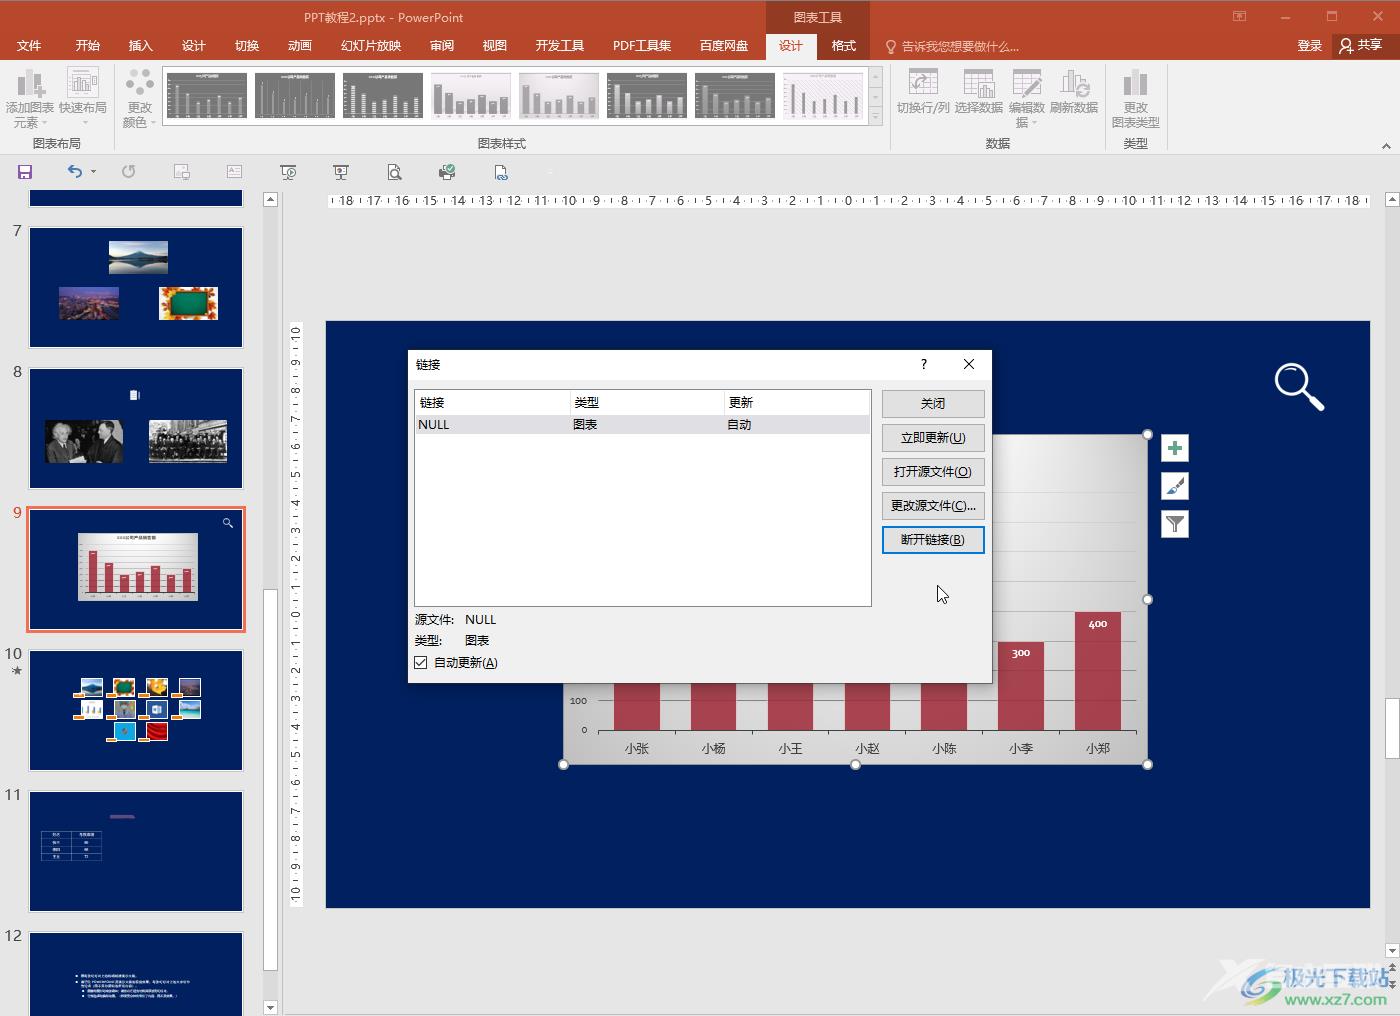Close the 链接 dialog with X
This screenshot has height=1016, width=1400.
[969, 364]
